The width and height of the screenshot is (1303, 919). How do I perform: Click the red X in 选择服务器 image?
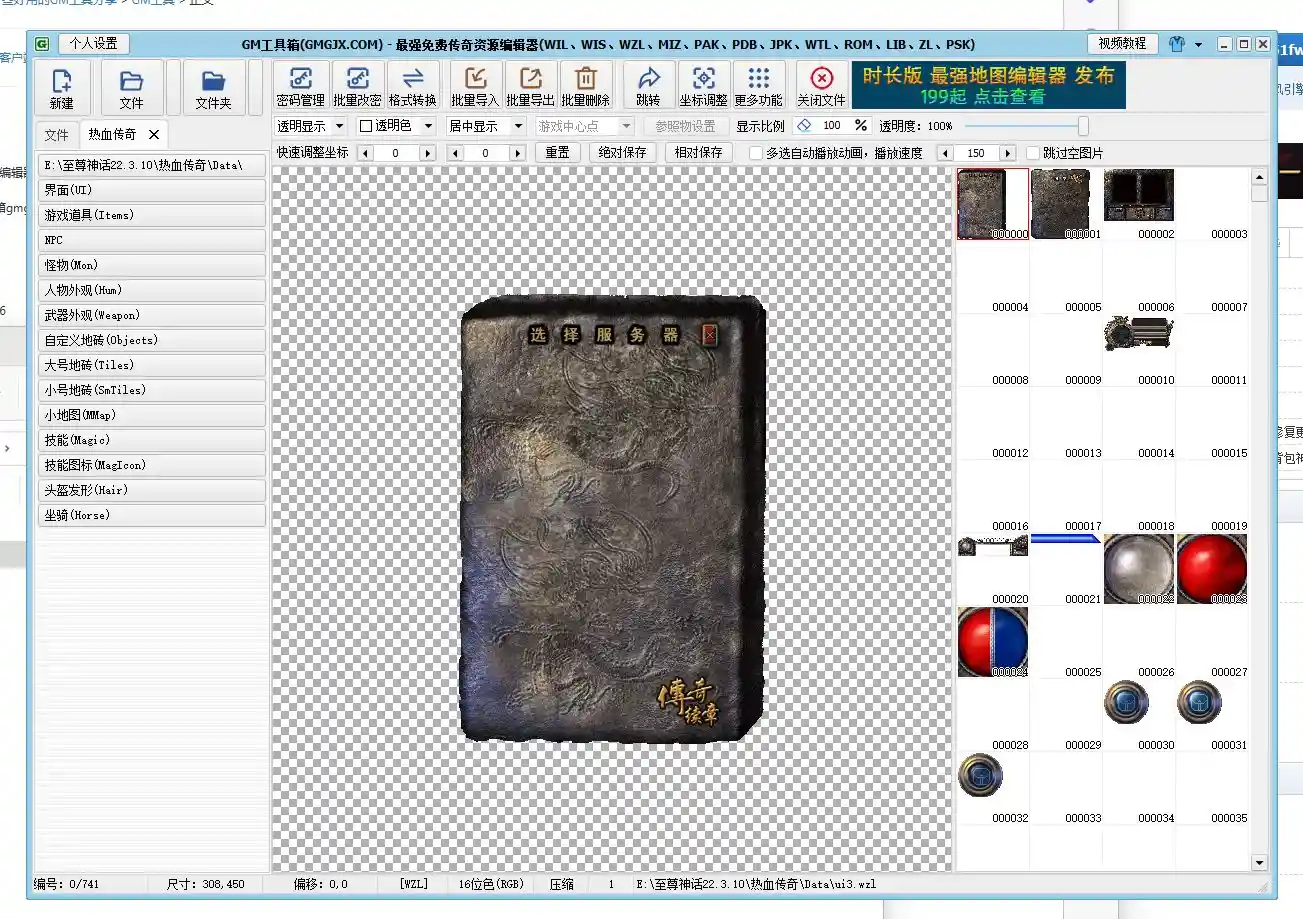click(710, 335)
